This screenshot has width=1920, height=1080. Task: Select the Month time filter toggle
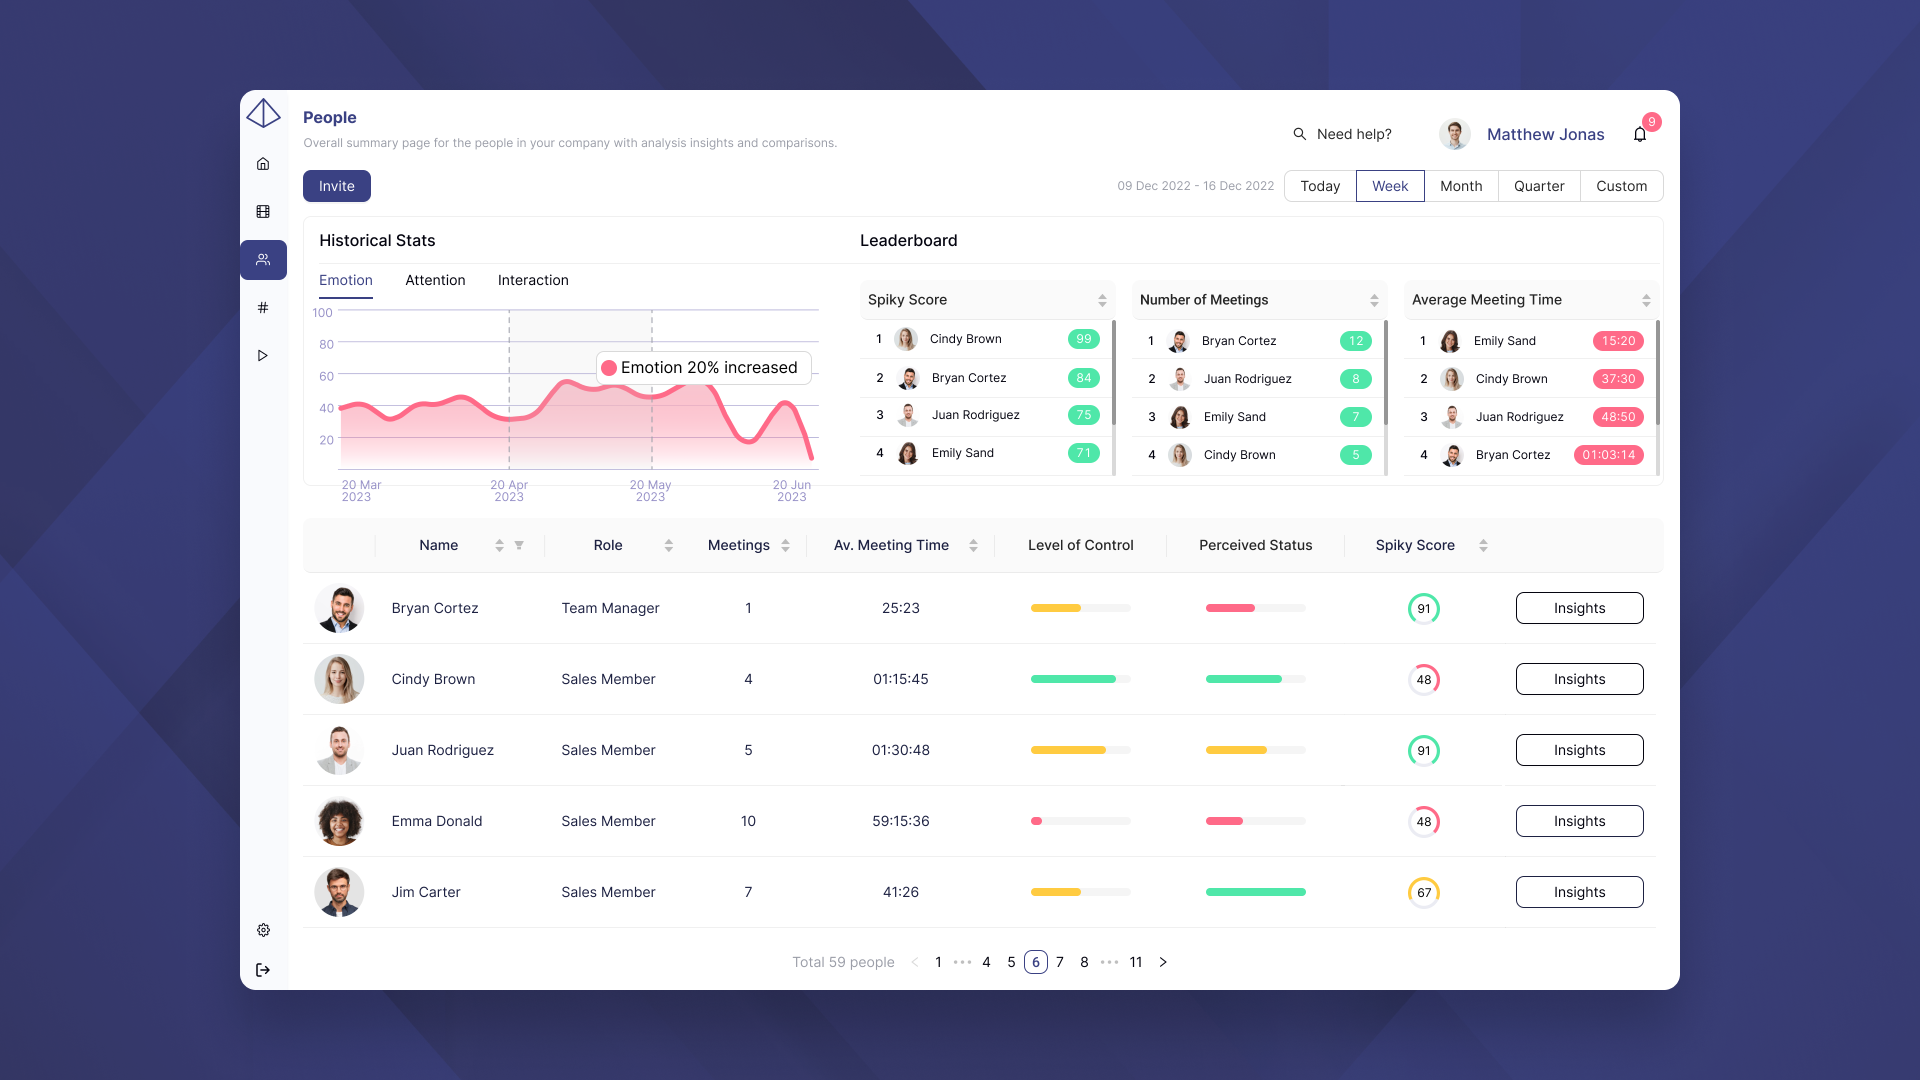(1460, 186)
